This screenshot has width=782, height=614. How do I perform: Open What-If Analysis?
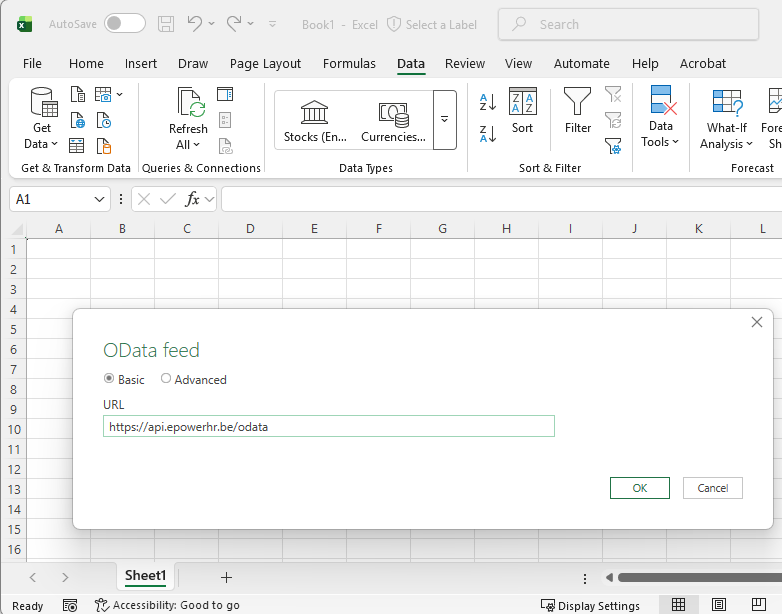727,119
